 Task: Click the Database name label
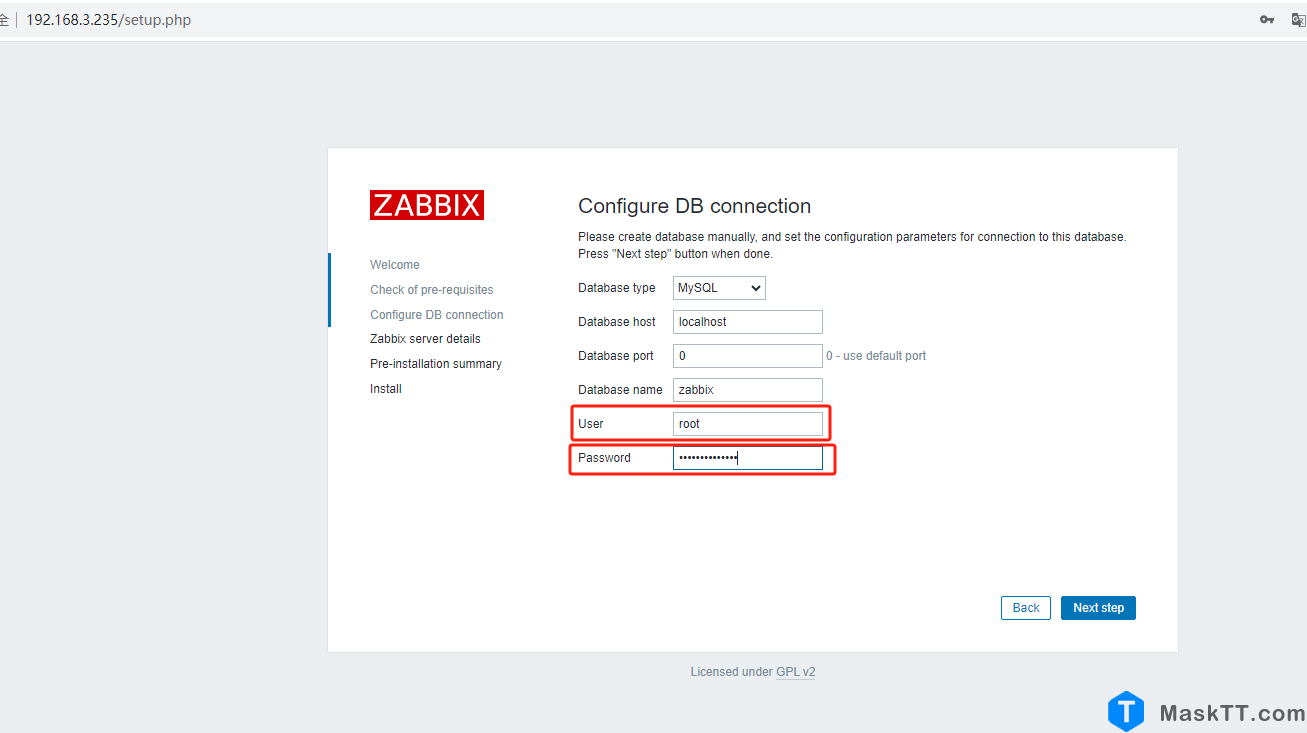click(620, 390)
